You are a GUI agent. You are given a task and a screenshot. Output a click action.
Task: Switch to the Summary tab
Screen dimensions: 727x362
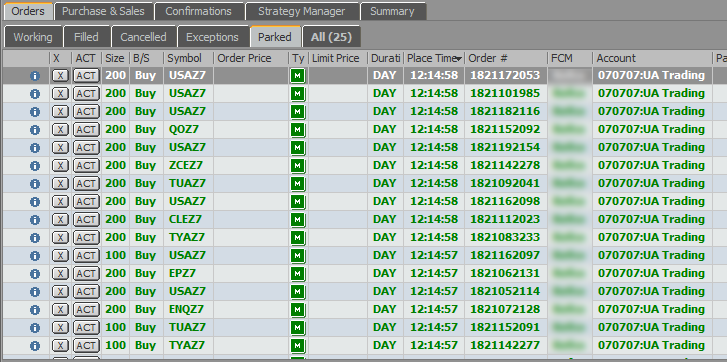click(392, 12)
